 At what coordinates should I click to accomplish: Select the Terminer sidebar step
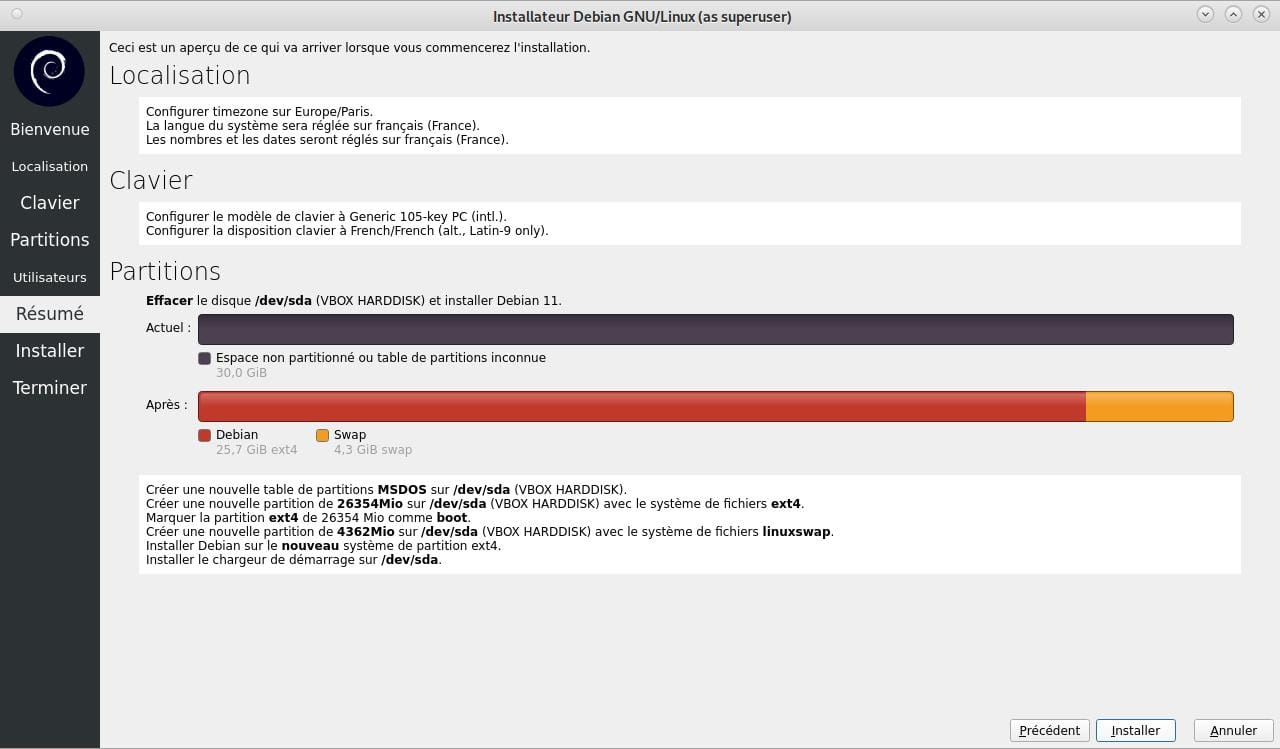click(x=50, y=388)
